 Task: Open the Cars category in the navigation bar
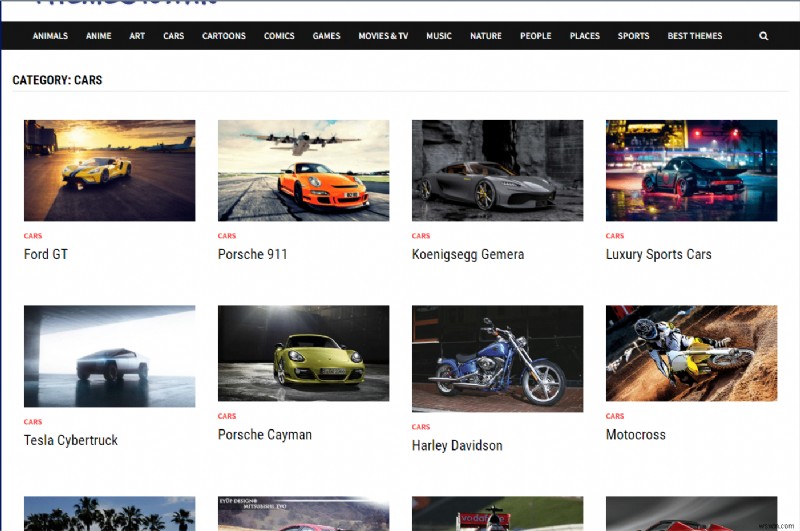pyautogui.click(x=173, y=36)
